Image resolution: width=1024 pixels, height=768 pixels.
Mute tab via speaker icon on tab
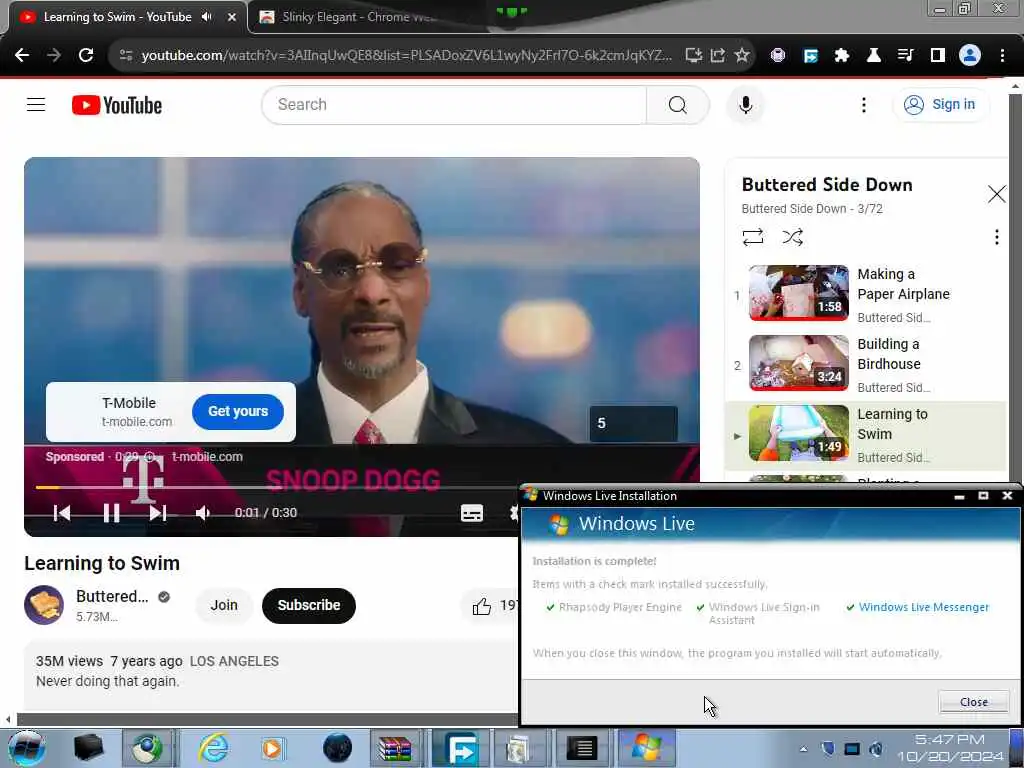(207, 17)
